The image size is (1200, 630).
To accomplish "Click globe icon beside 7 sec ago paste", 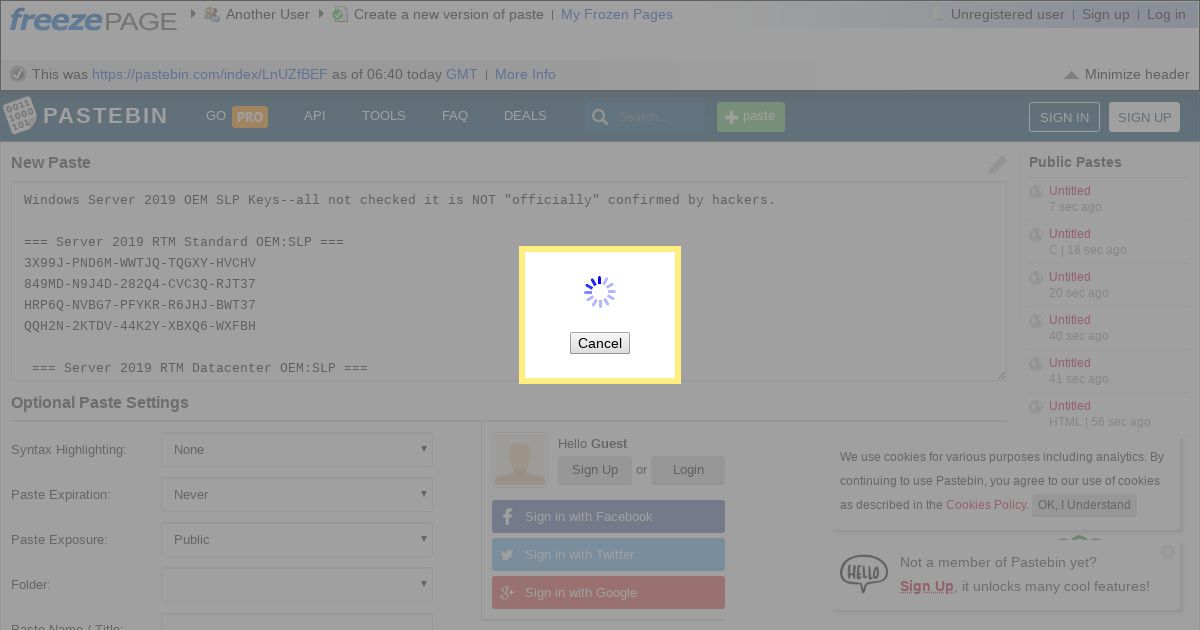I will (1036, 192).
